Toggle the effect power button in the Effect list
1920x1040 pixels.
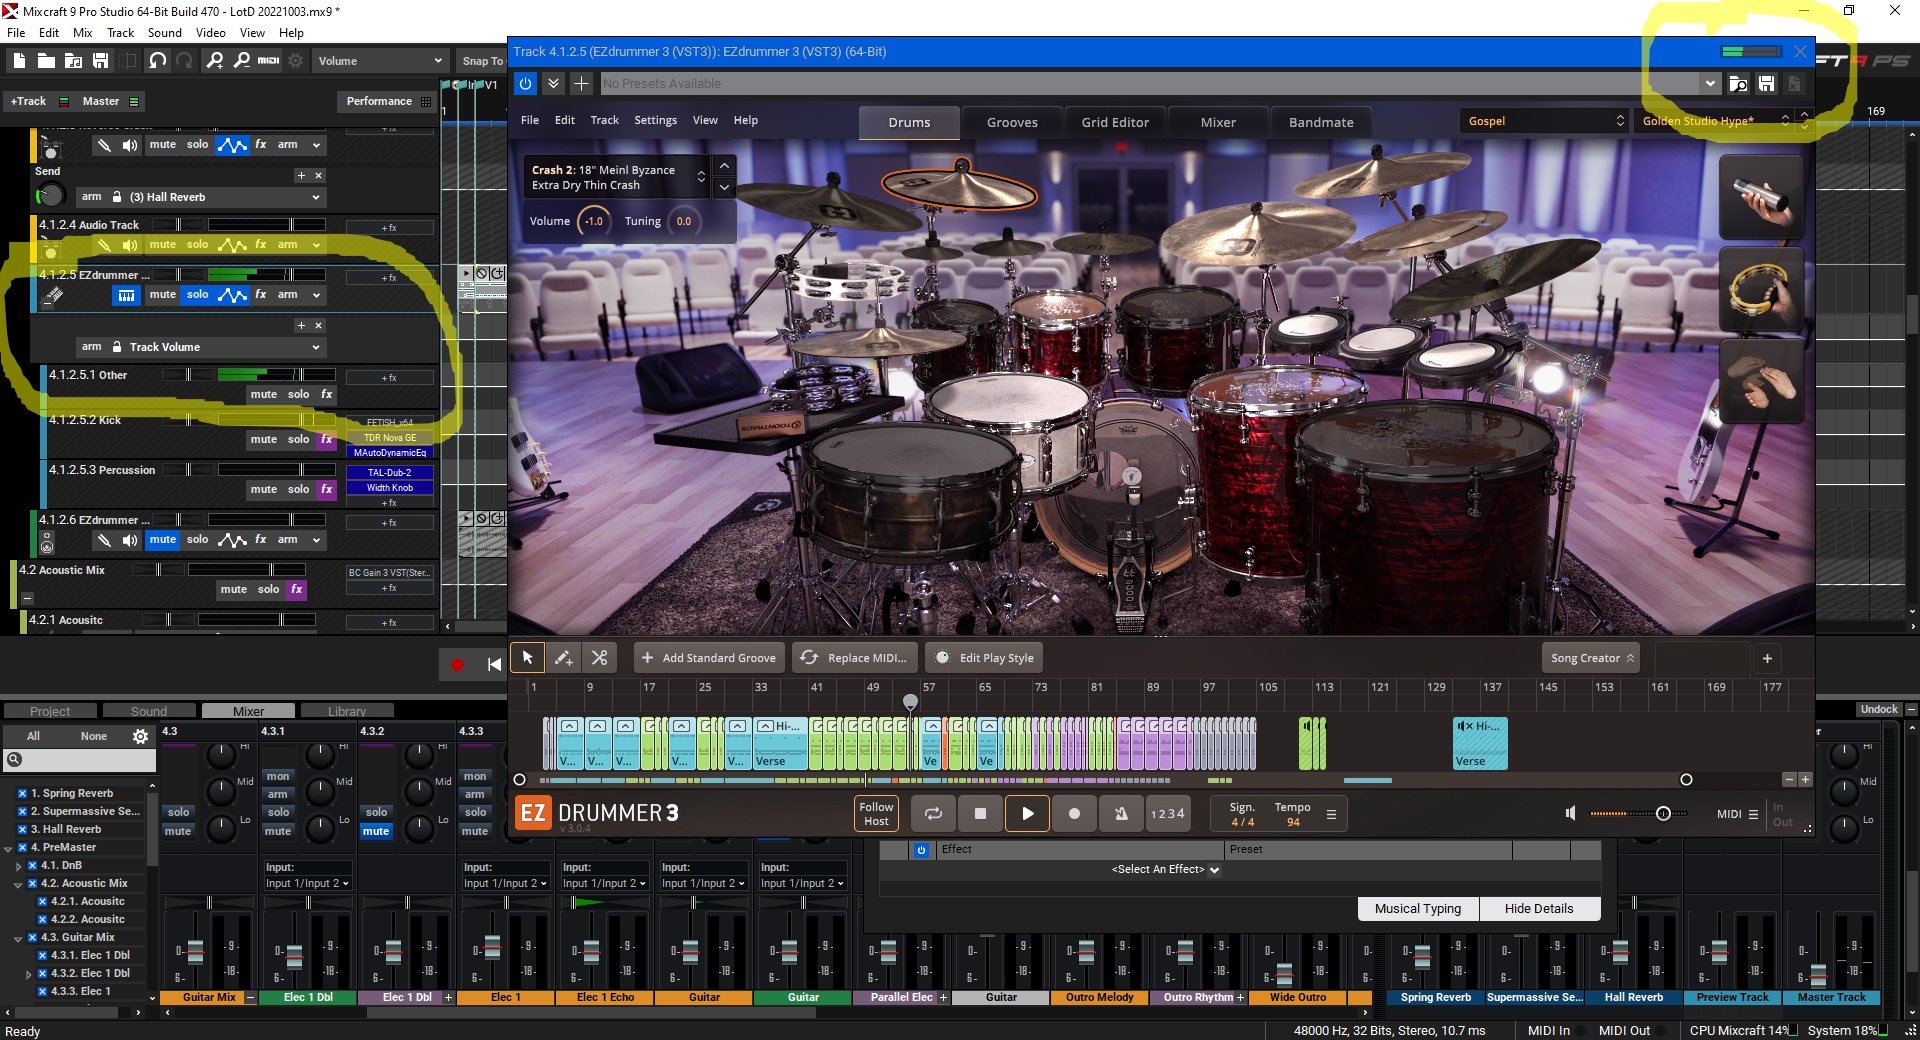[921, 850]
